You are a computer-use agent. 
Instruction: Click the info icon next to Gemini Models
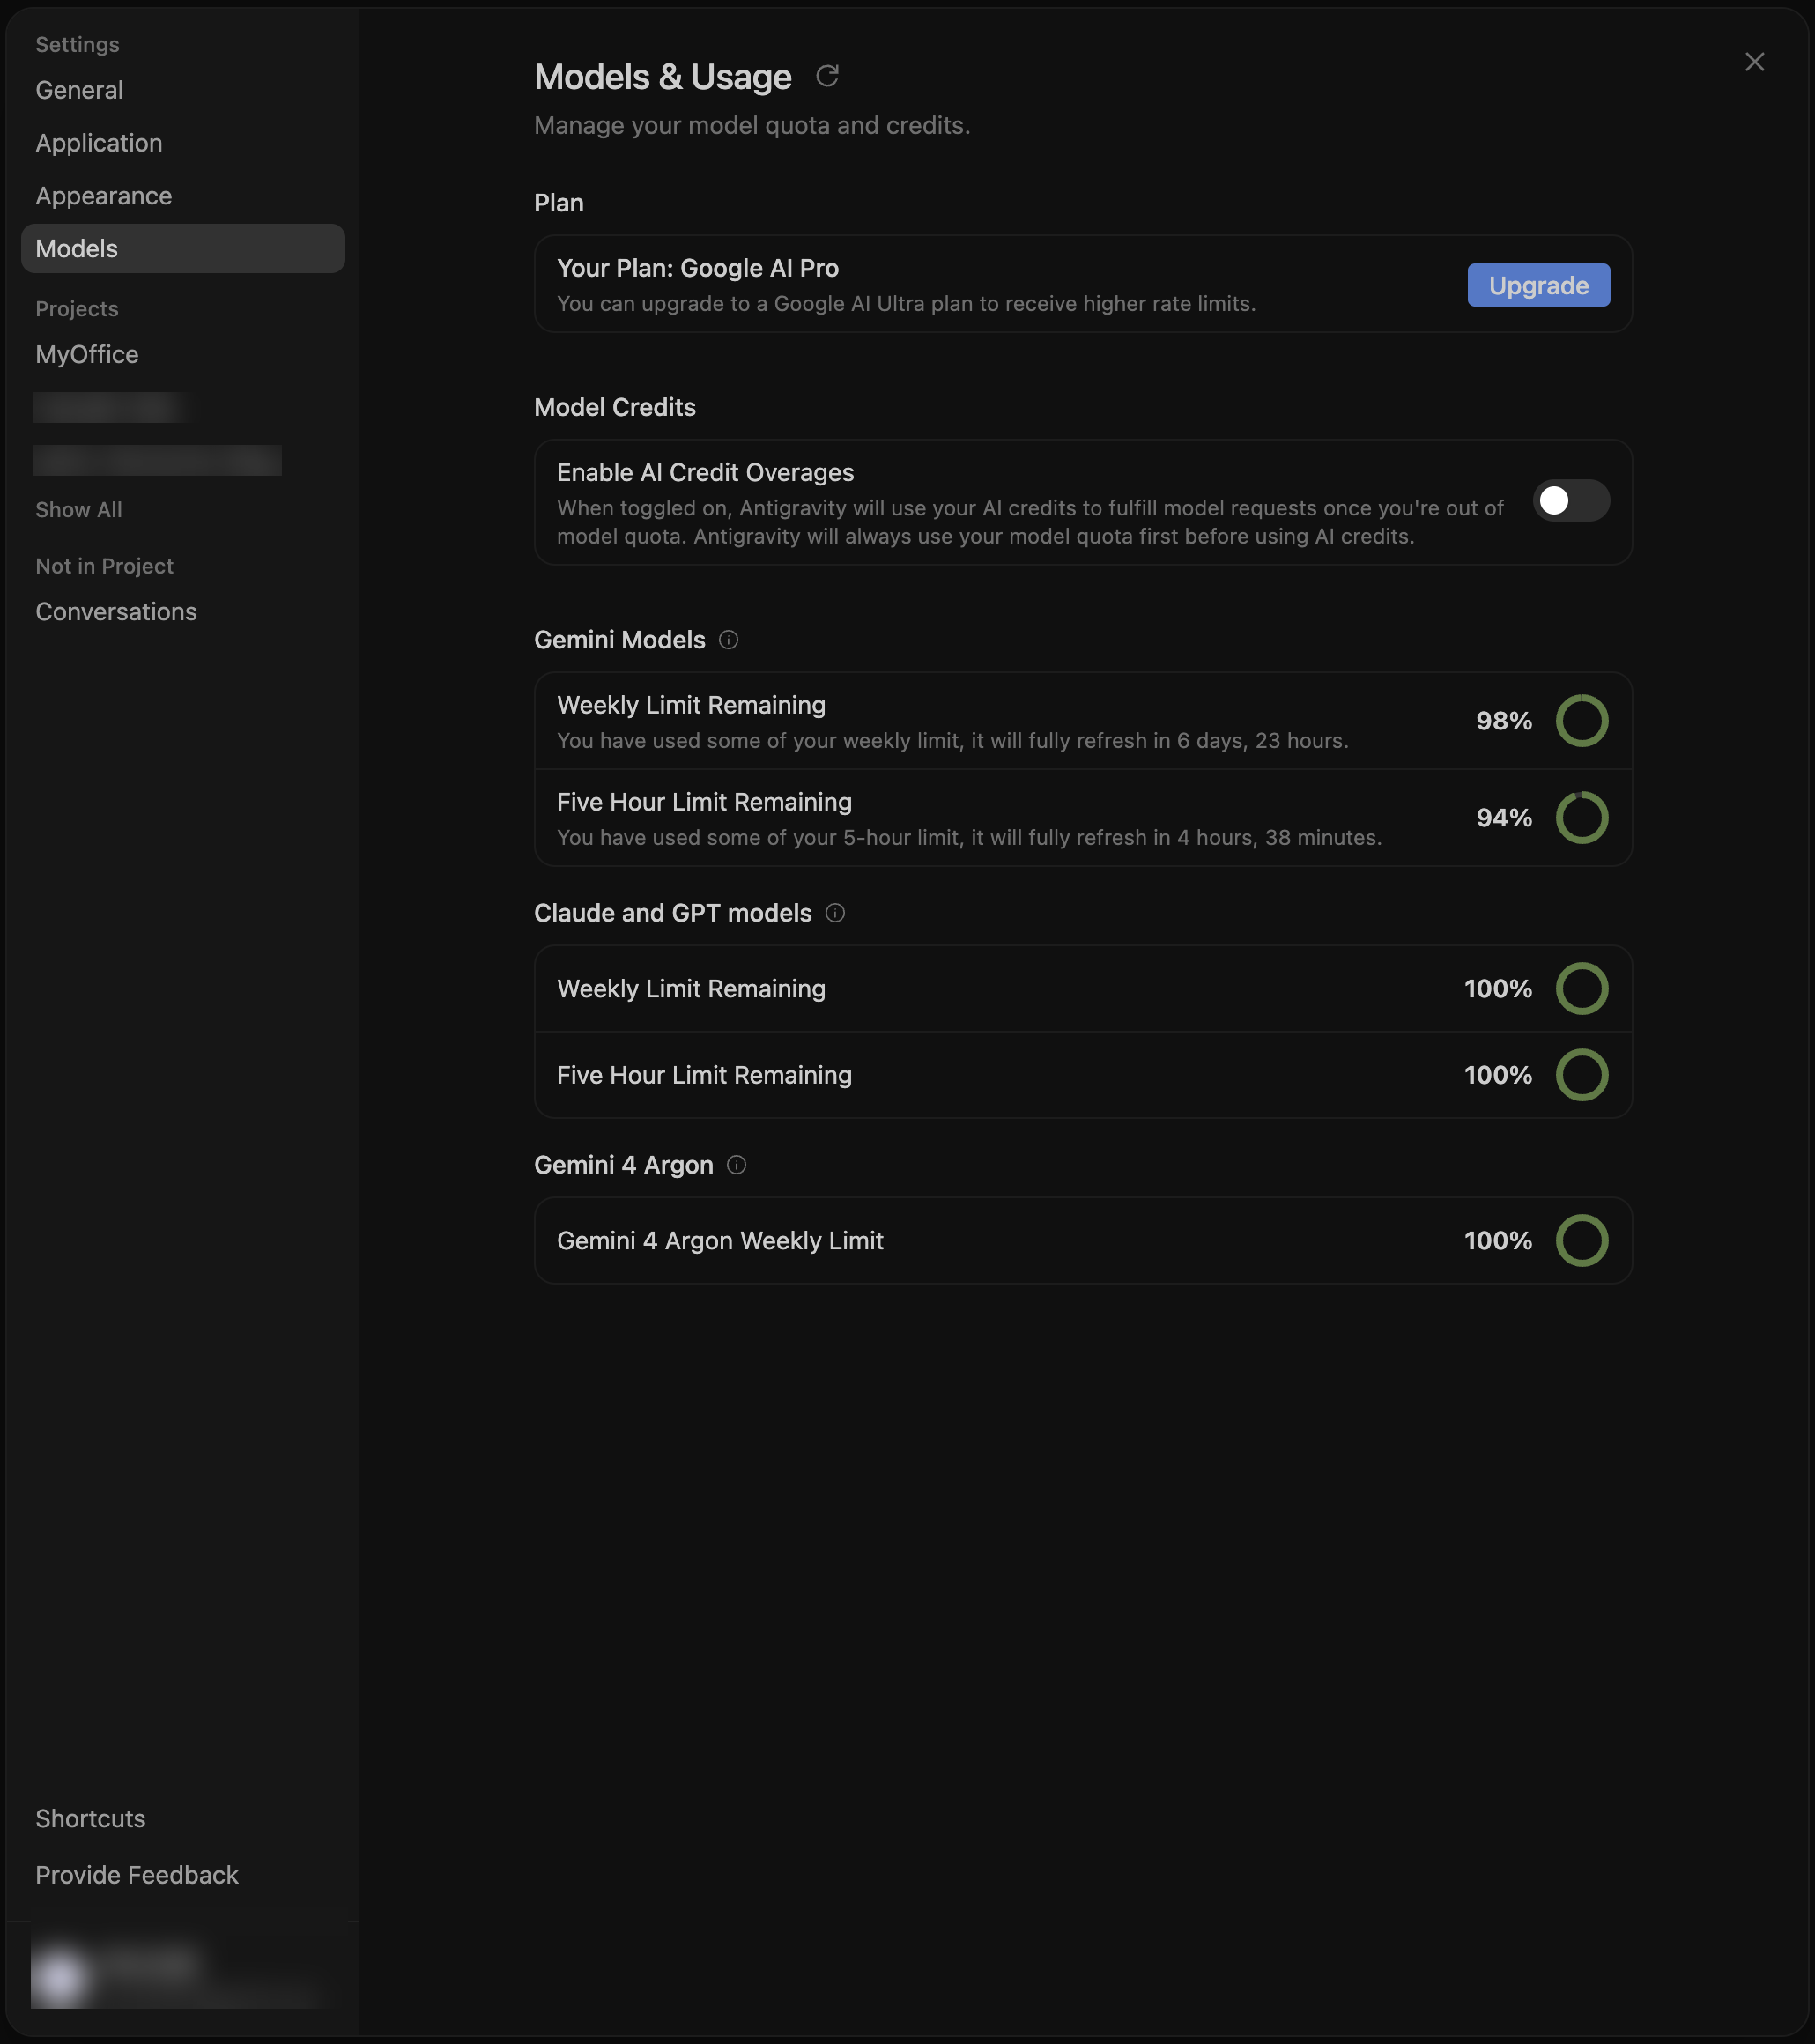pos(729,640)
